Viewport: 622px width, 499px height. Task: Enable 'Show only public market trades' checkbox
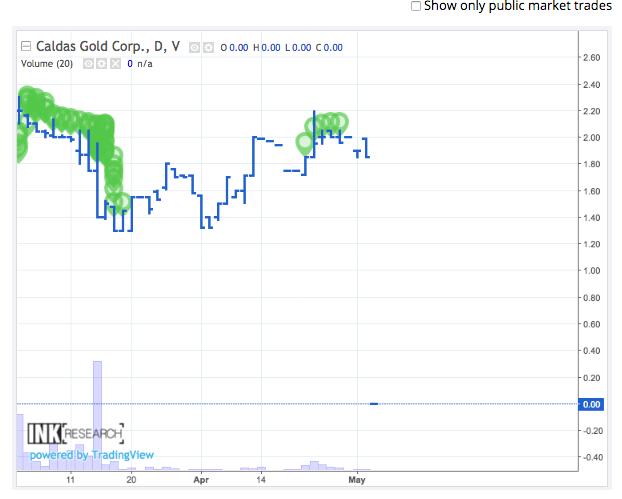pos(416,6)
